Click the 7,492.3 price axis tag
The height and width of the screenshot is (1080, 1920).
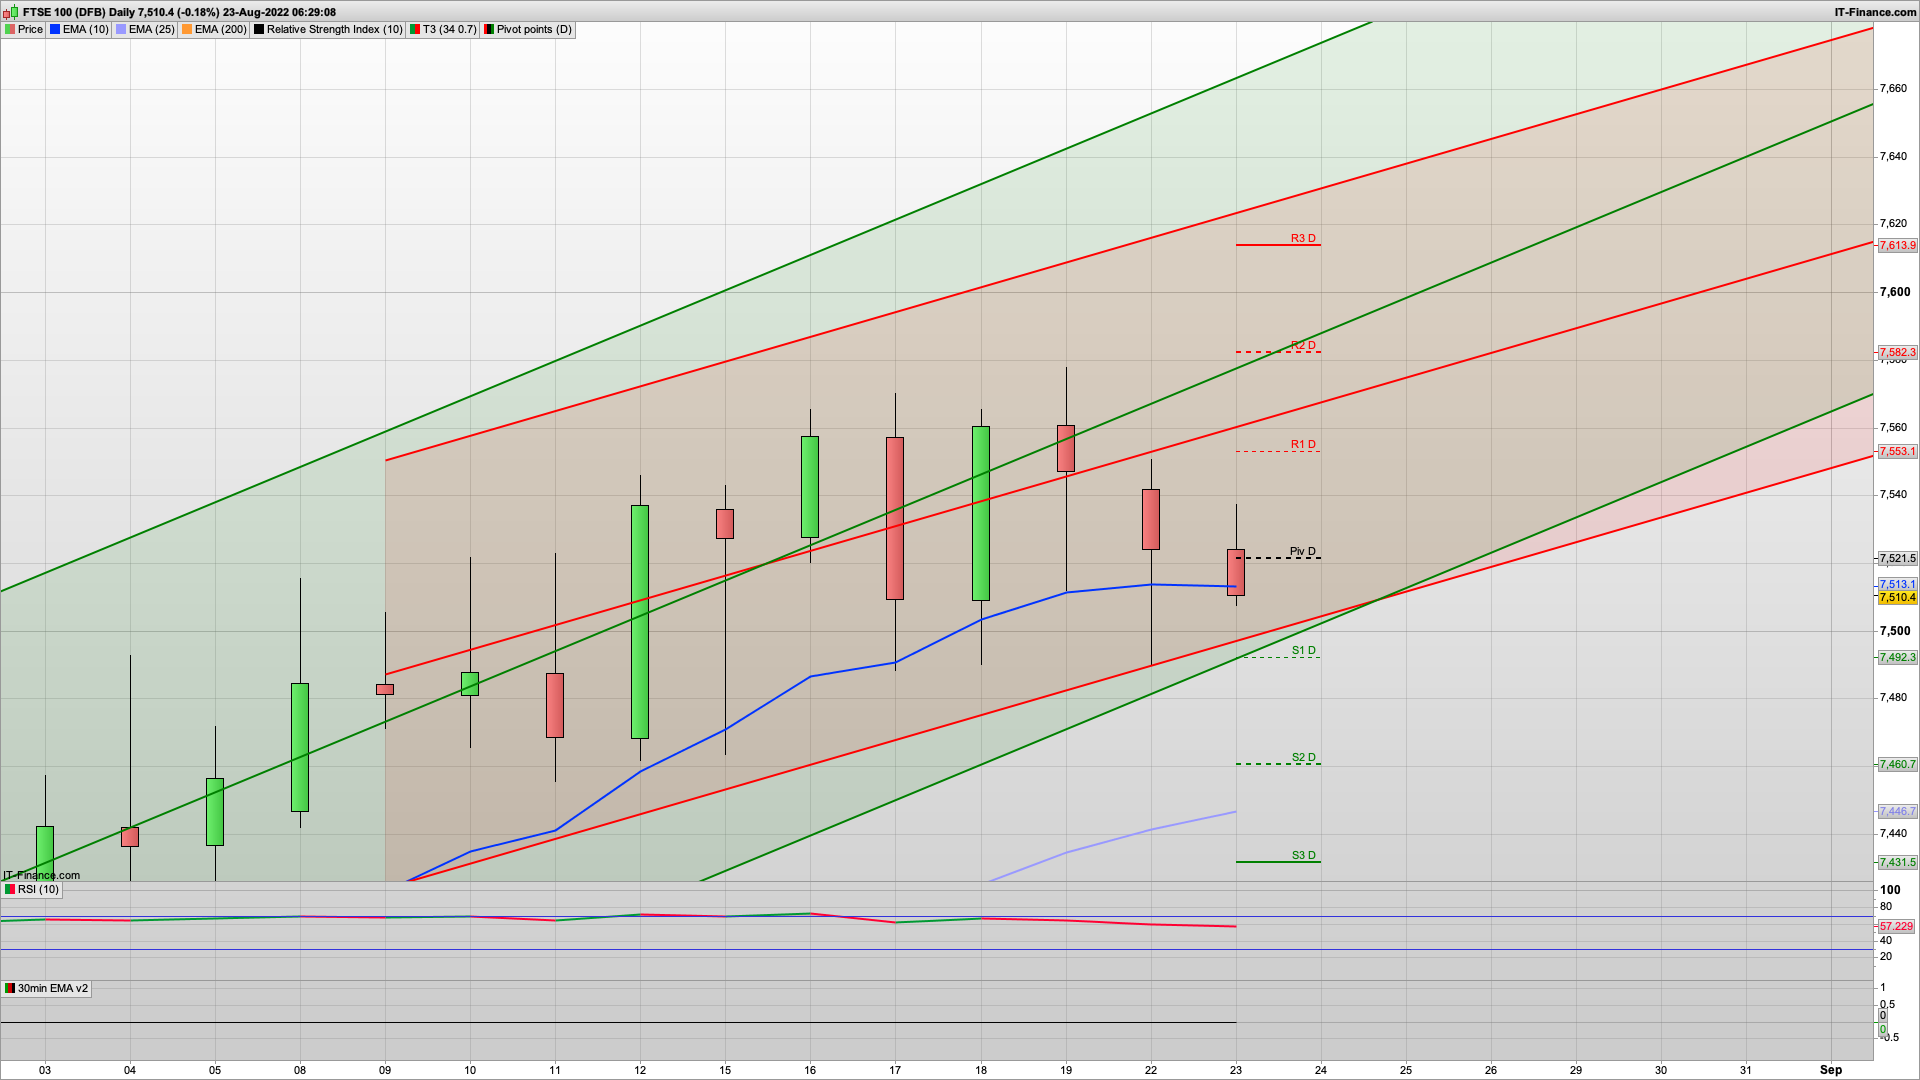pyautogui.click(x=1897, y=657)
